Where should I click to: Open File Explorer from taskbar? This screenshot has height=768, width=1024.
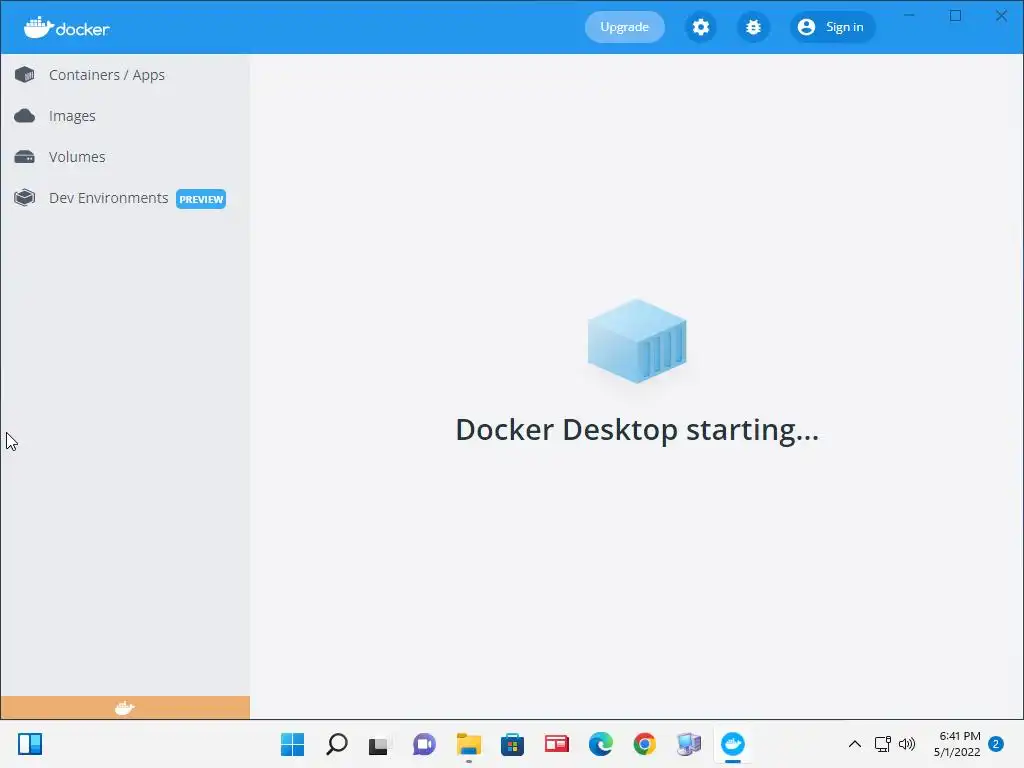(x=469, y=744)
